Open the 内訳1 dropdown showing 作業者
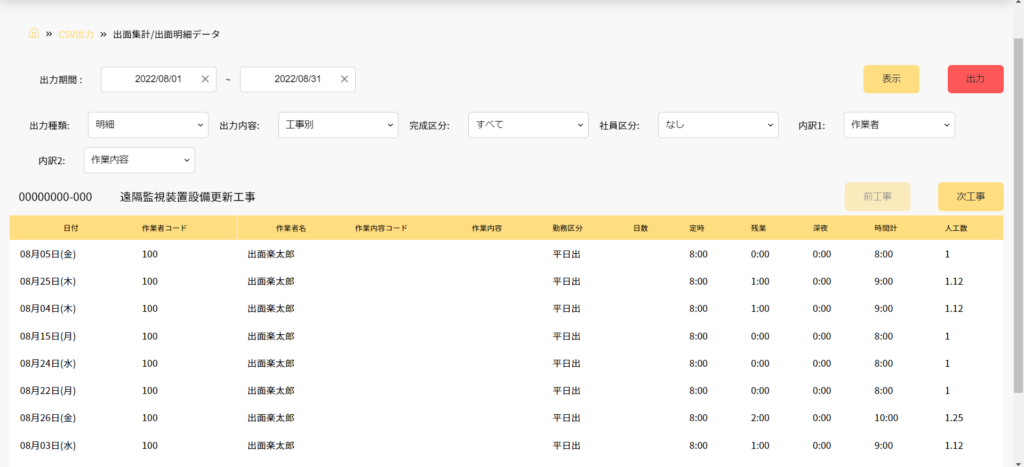1024x467 pixels. click(x=899, y=125)
